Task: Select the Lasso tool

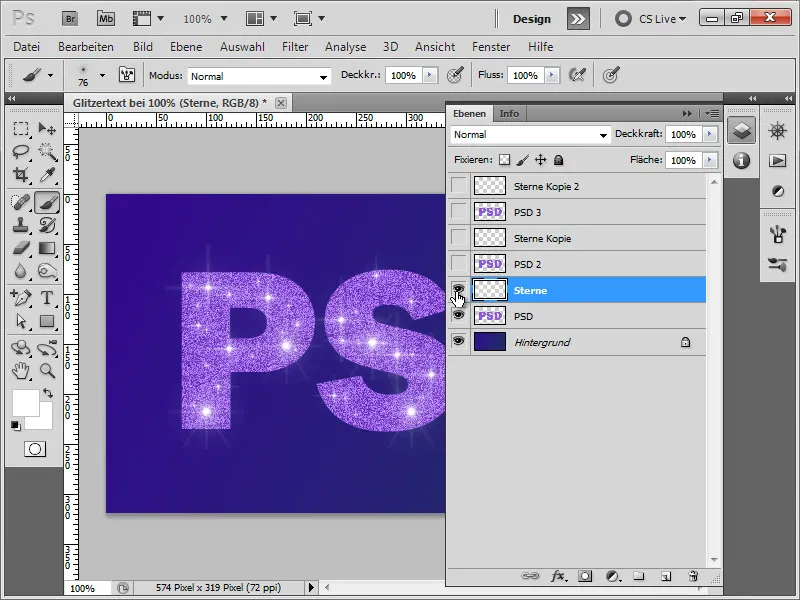Action: (x=21, y=152)
